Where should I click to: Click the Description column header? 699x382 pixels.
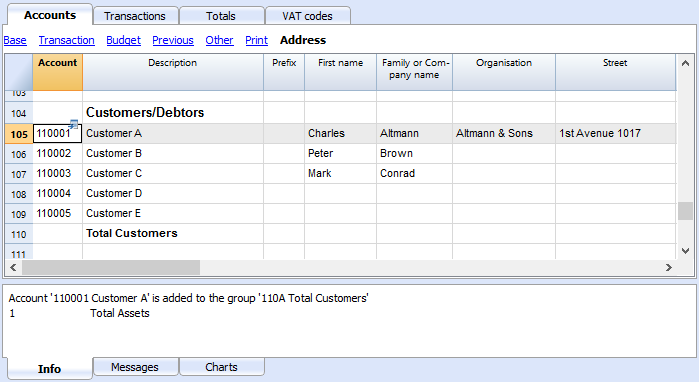point(173,72)
